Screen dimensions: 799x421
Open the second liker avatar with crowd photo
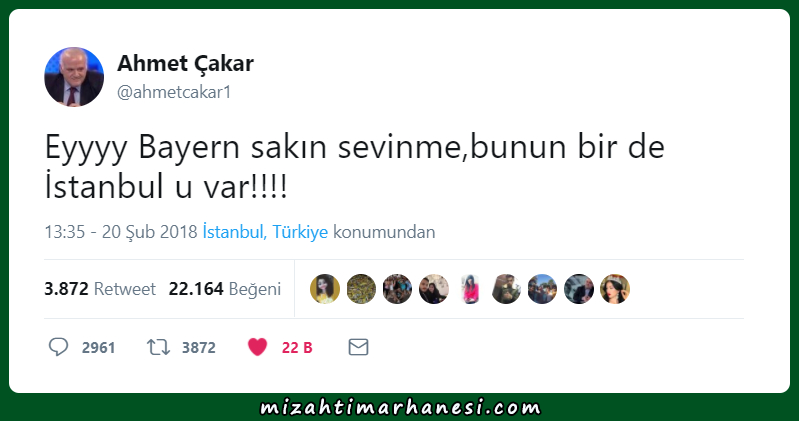click(361, 289)
